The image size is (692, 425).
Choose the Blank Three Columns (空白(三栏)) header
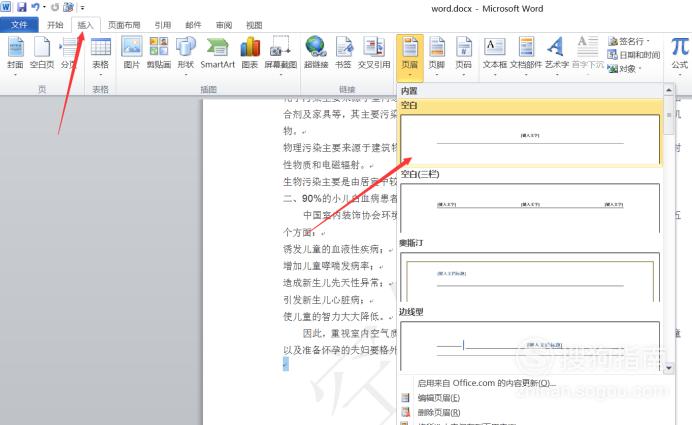pyautogui.click(x=530, y=208)
